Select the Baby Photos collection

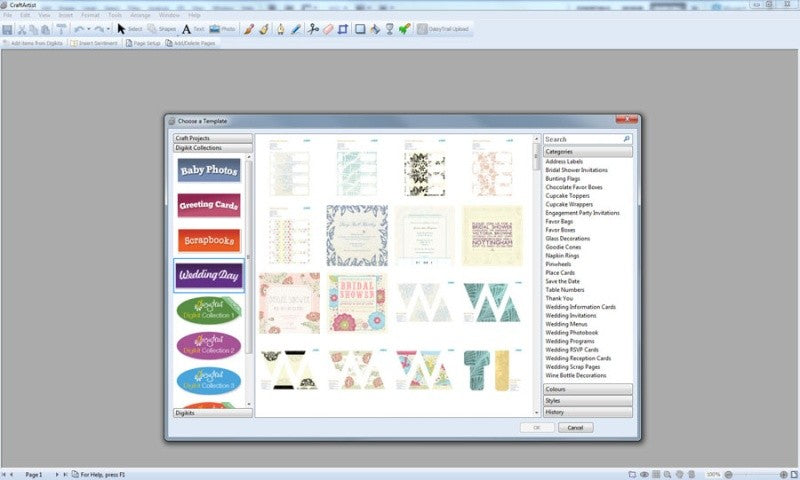coord(209,170)
